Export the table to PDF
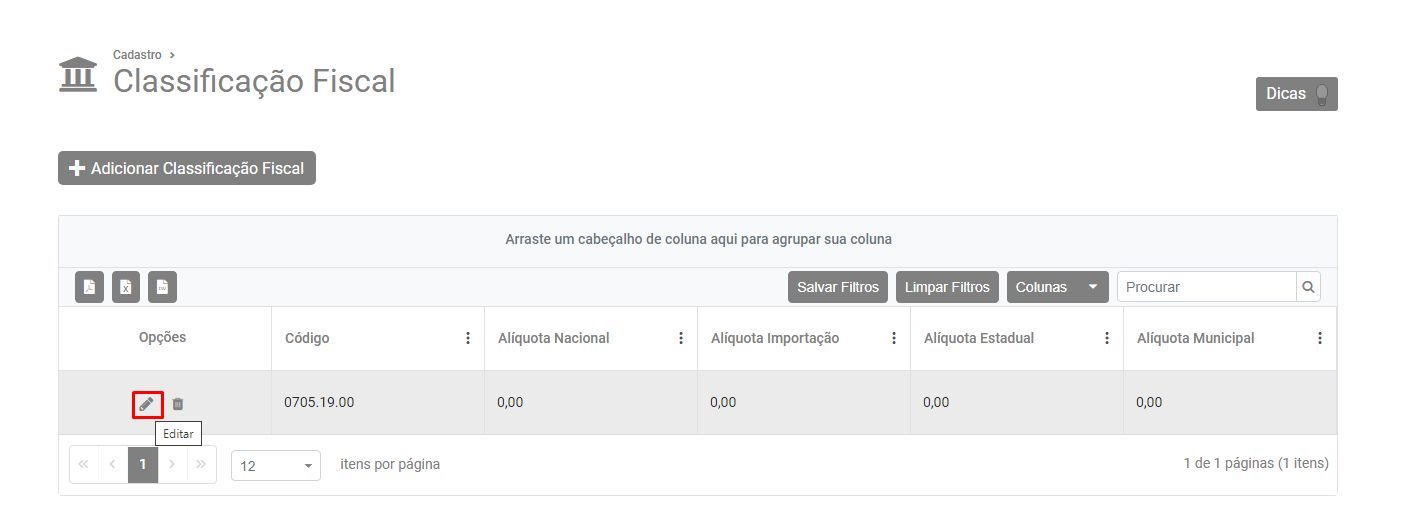 click(x=90, y=287)
